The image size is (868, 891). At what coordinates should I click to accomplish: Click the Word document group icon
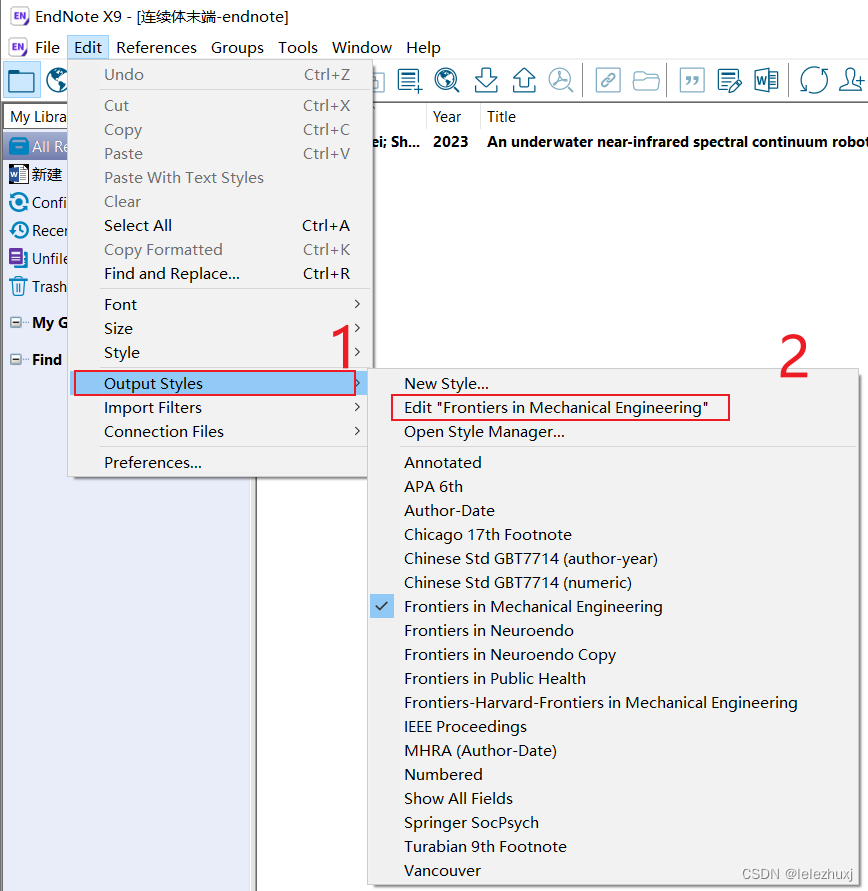[19, 174]
